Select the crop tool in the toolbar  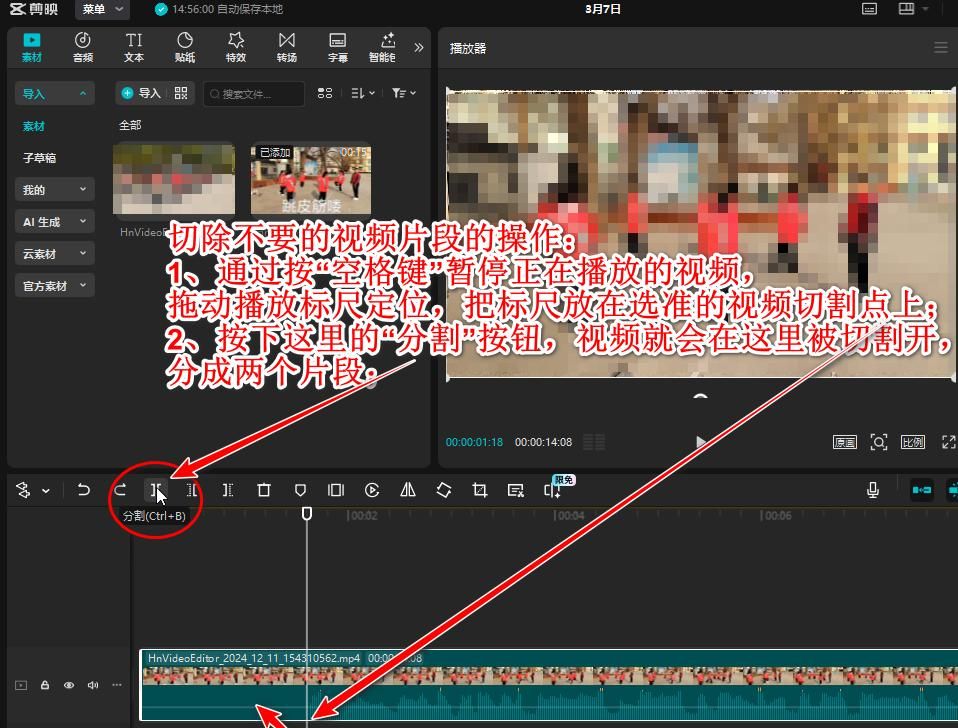click(x=480, y=490)
